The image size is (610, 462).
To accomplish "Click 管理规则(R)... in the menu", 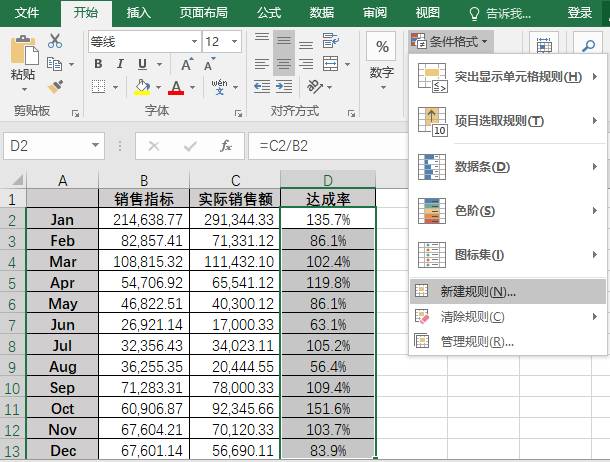I will point(477,342).
